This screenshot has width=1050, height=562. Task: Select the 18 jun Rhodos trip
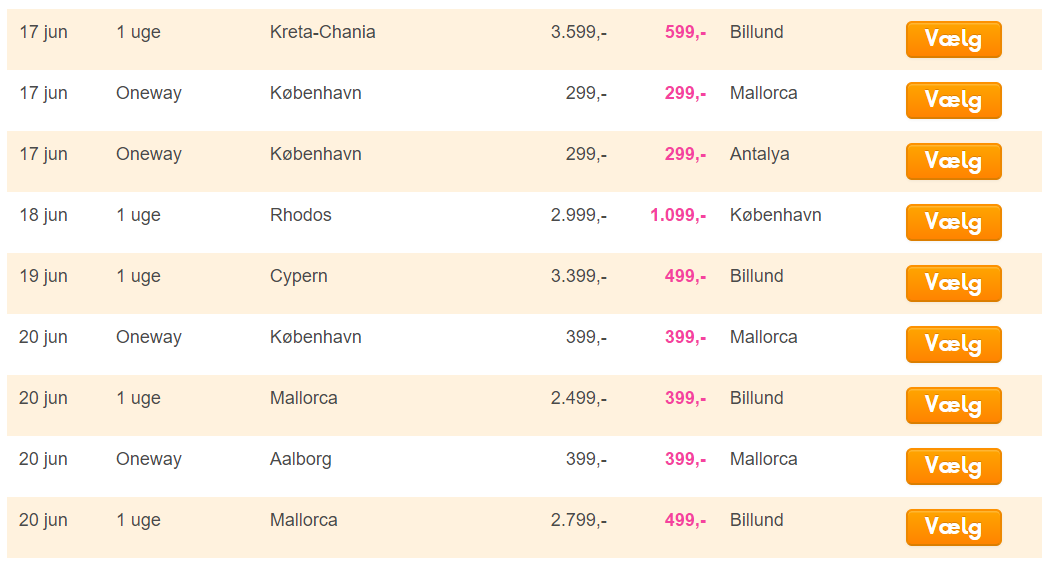point(953,222)
